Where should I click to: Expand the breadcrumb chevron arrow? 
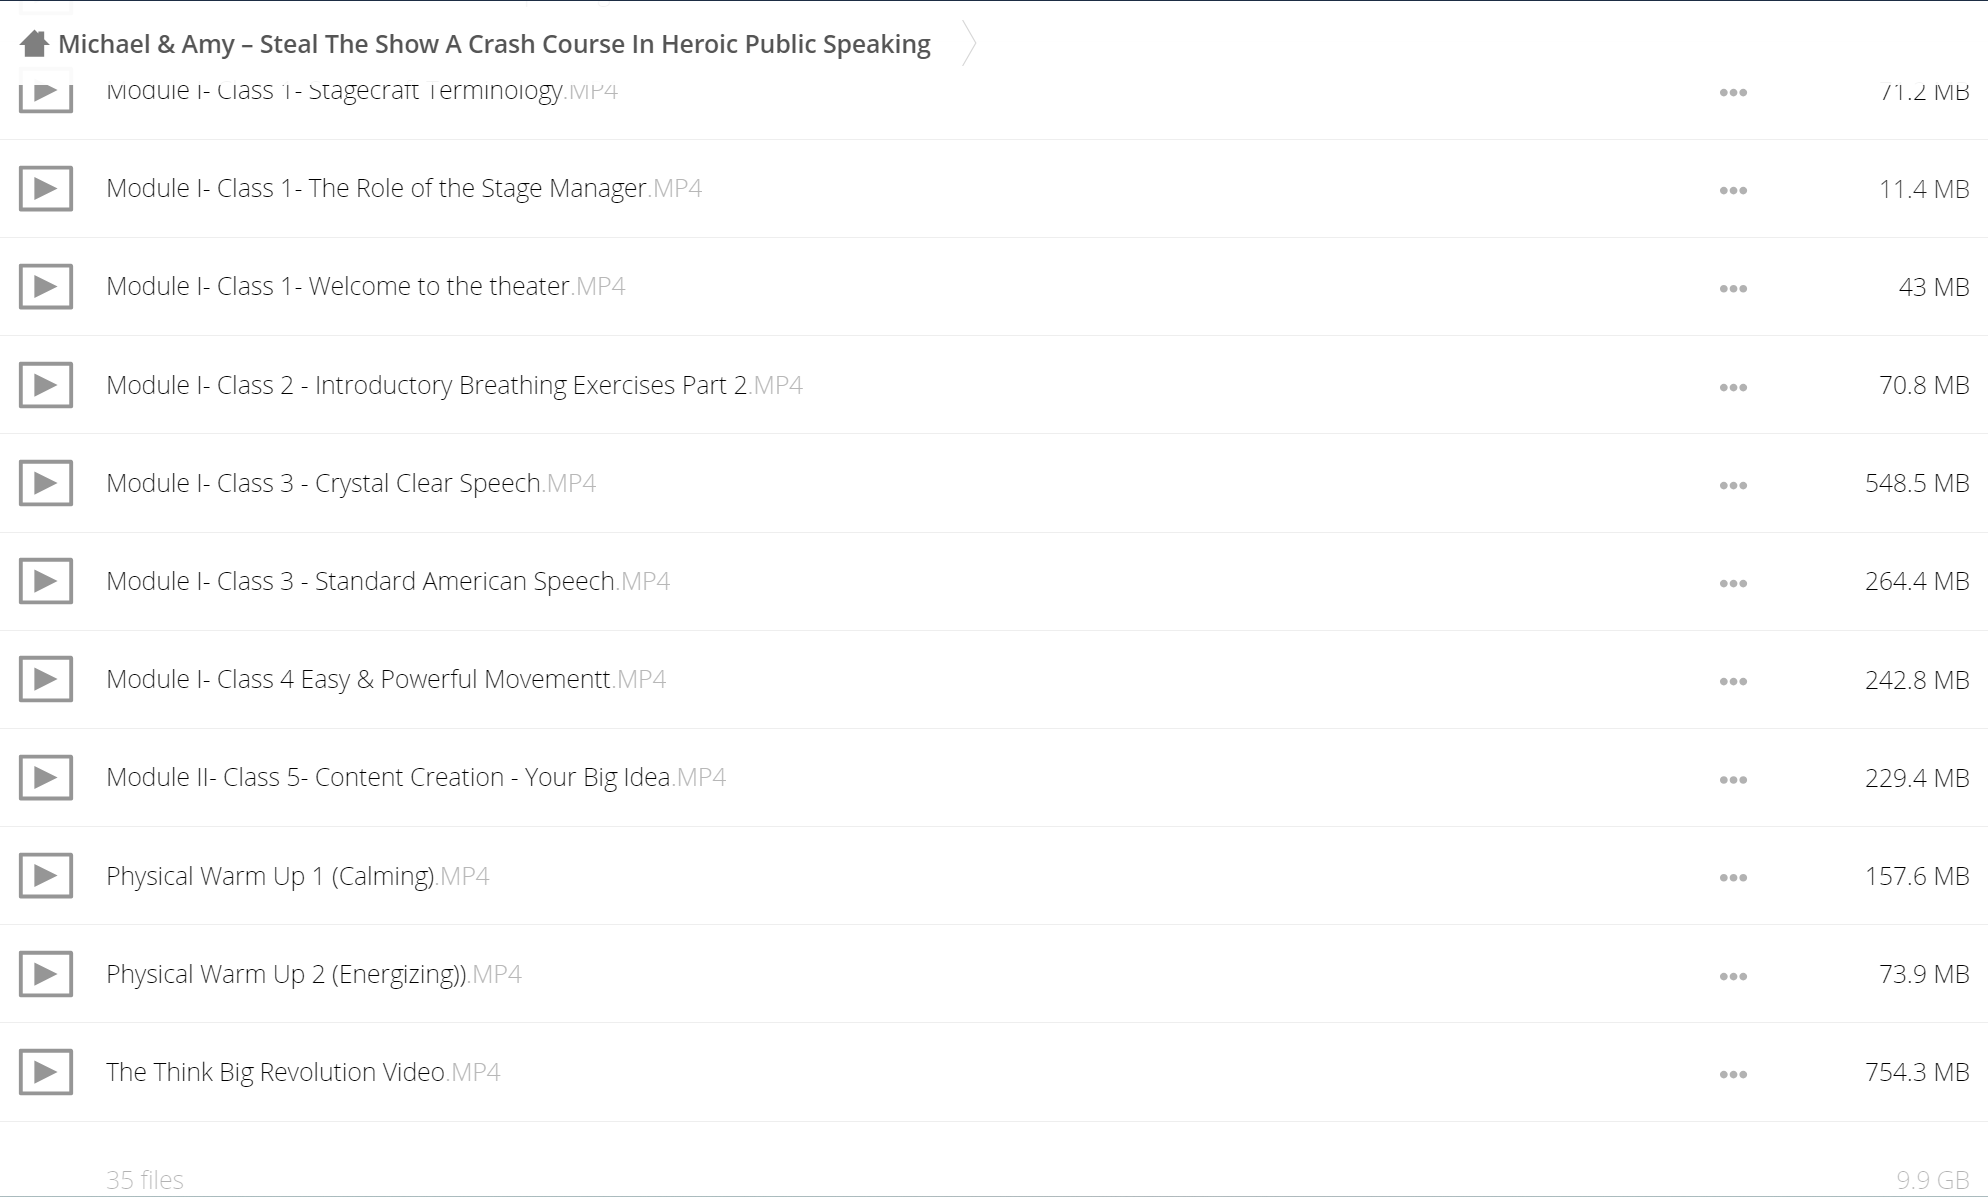click(x=968, y=44)
